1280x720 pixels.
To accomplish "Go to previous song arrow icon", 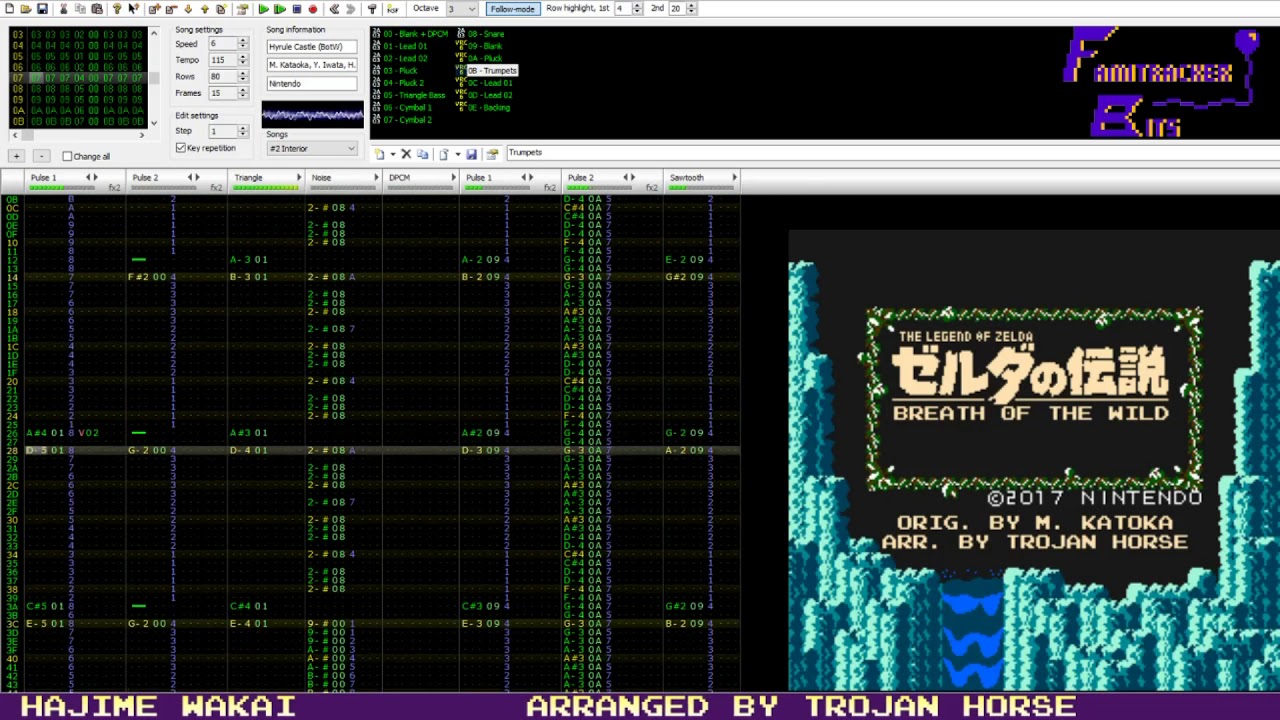I will point(334,9).
